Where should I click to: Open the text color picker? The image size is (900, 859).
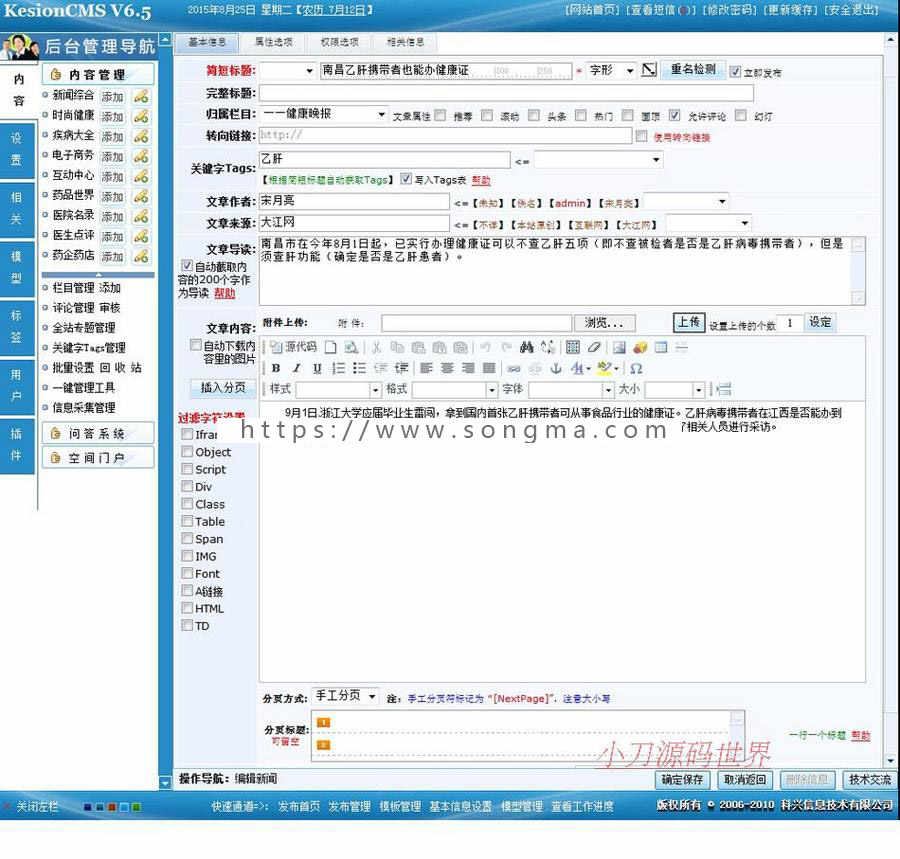click(x=580, y=368)
